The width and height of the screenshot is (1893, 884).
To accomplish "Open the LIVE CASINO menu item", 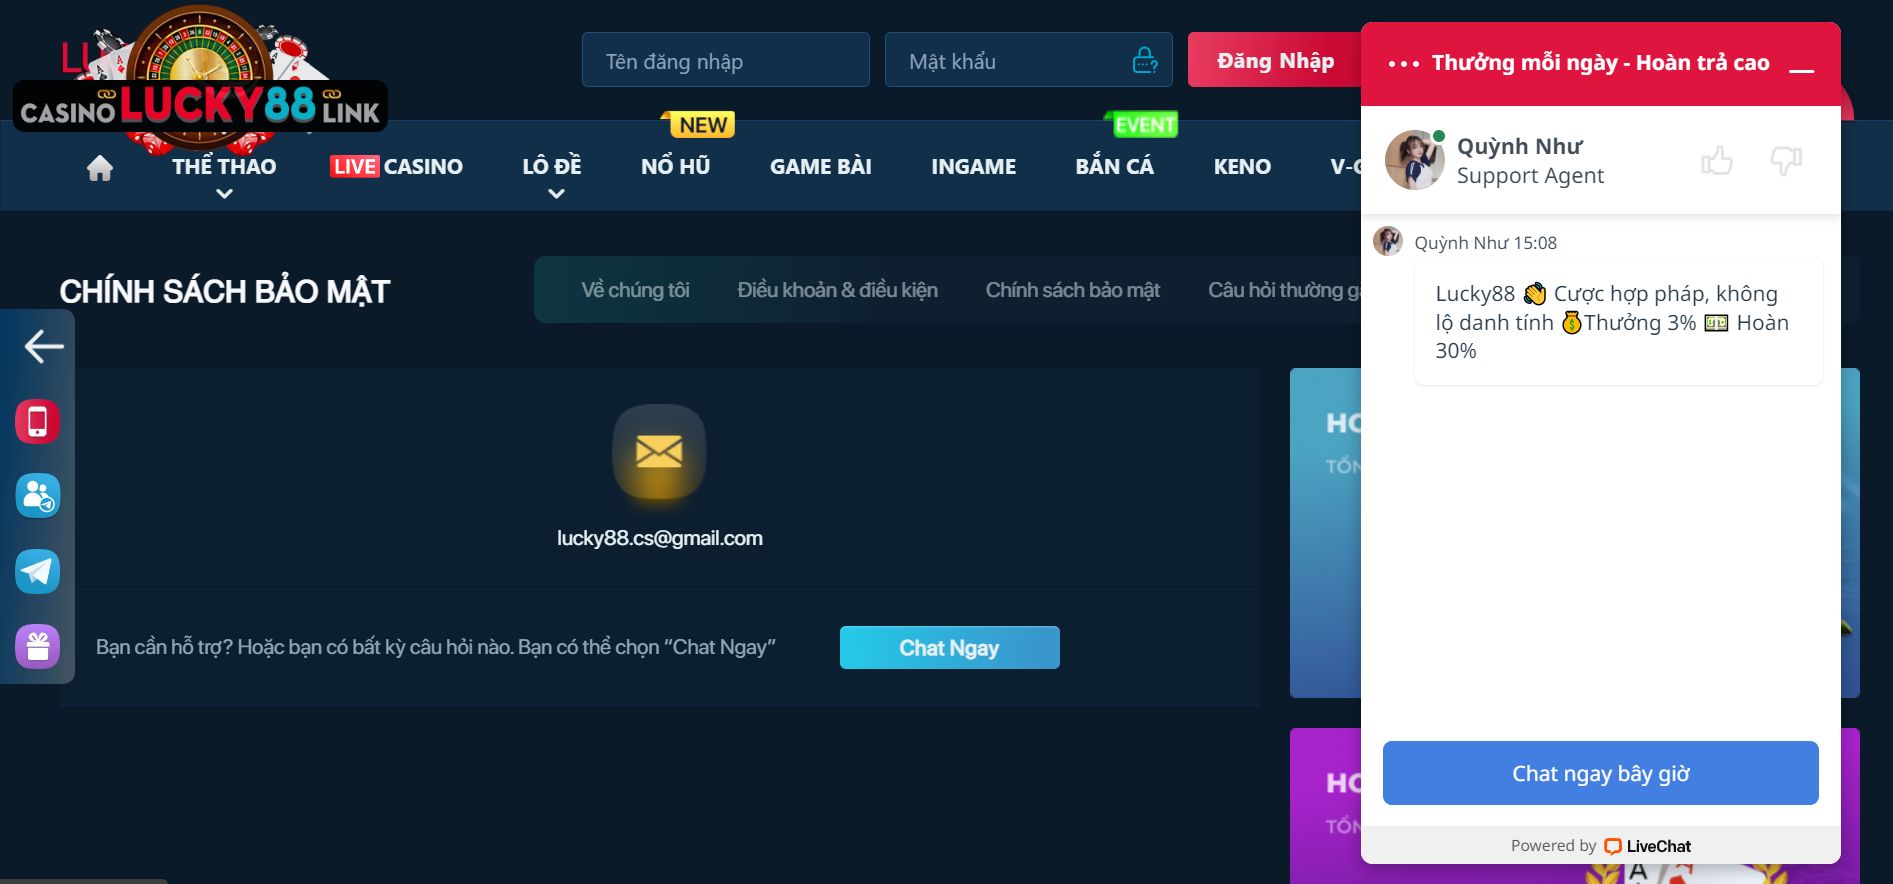I will click(x=397, y=167).
